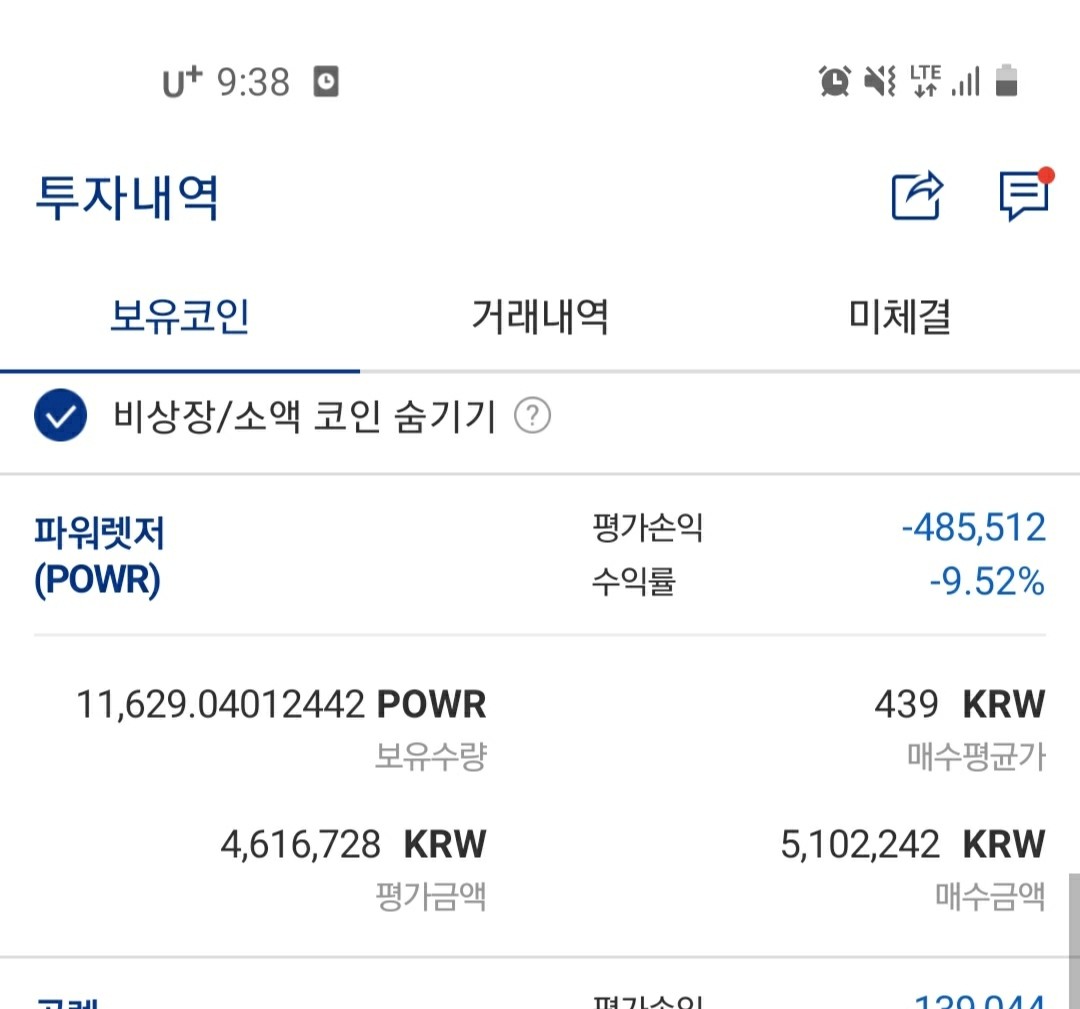1080x1009 pixels.
Task: Tap the mute sound icon in status bar
Action: click(x=876, y=81)
